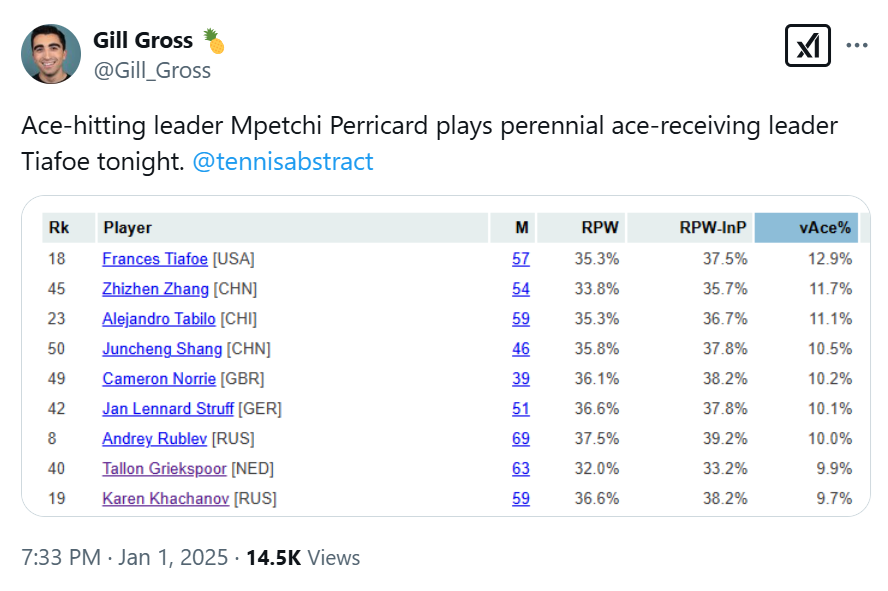Click the Grok xAI icon

(808, 45)
